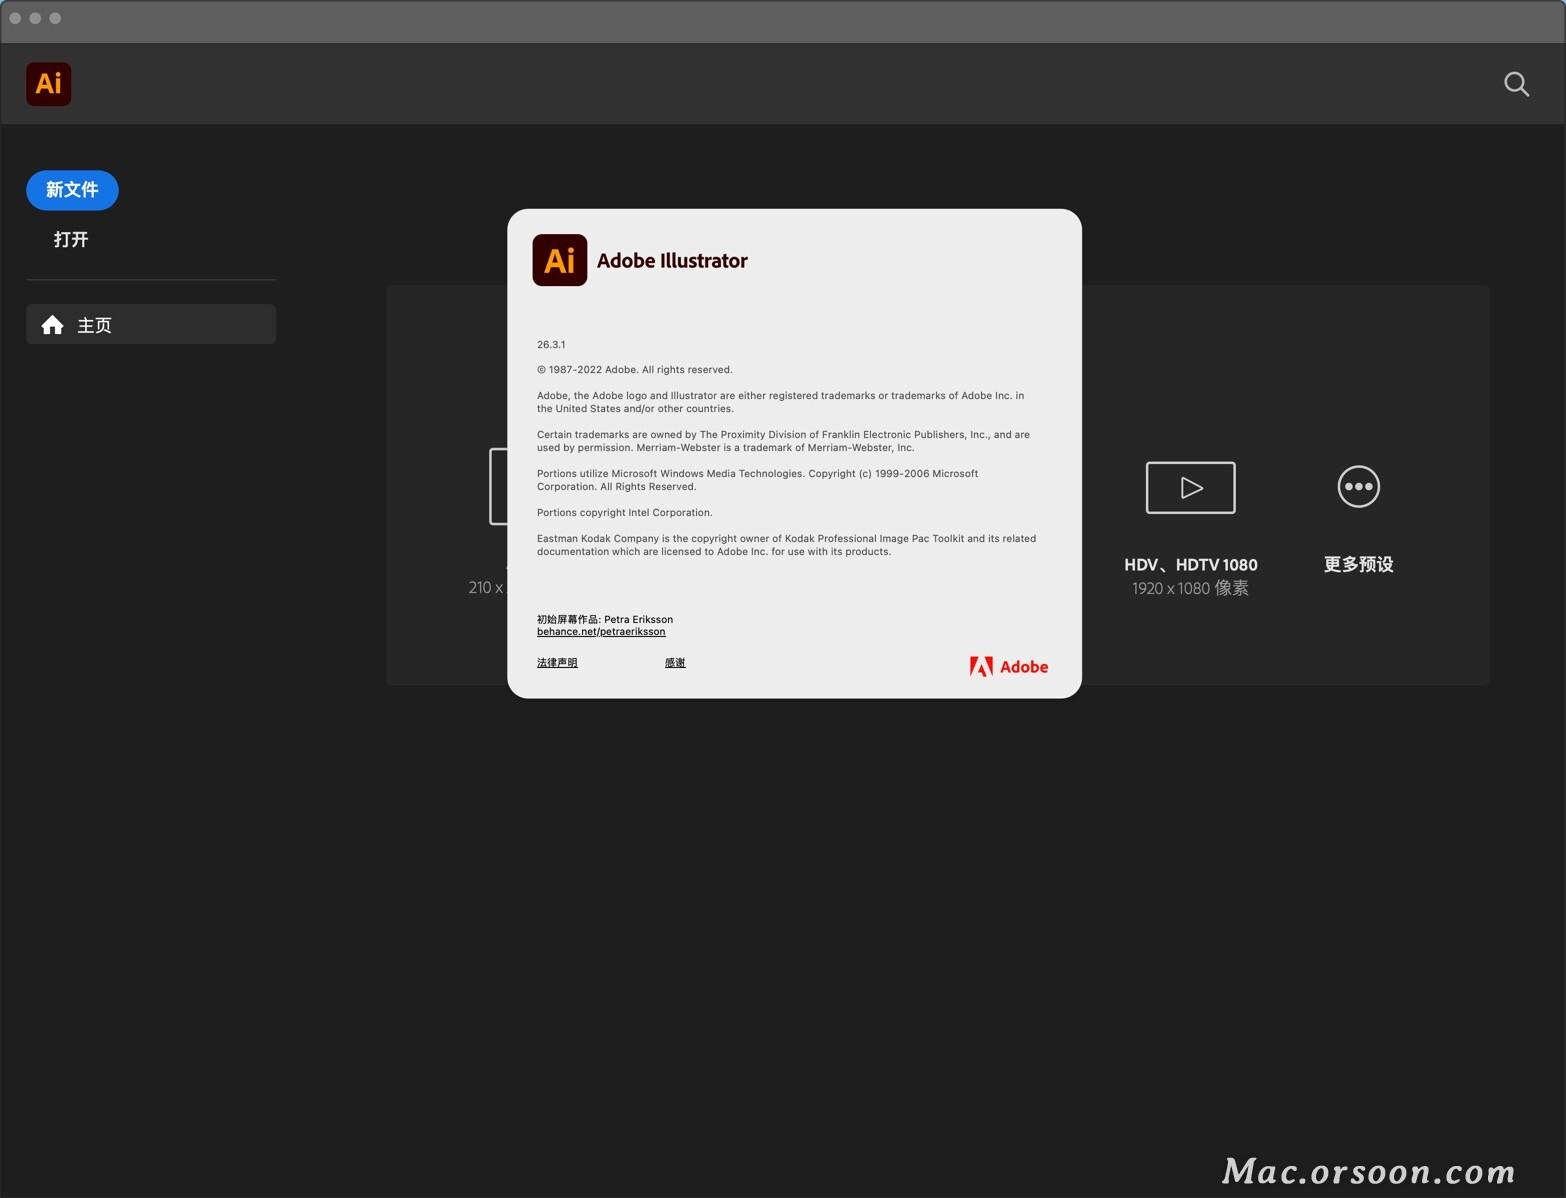Select the 主页 home sidebar item
Screen dimensions: 1566x1198
(x=151, y=324)
